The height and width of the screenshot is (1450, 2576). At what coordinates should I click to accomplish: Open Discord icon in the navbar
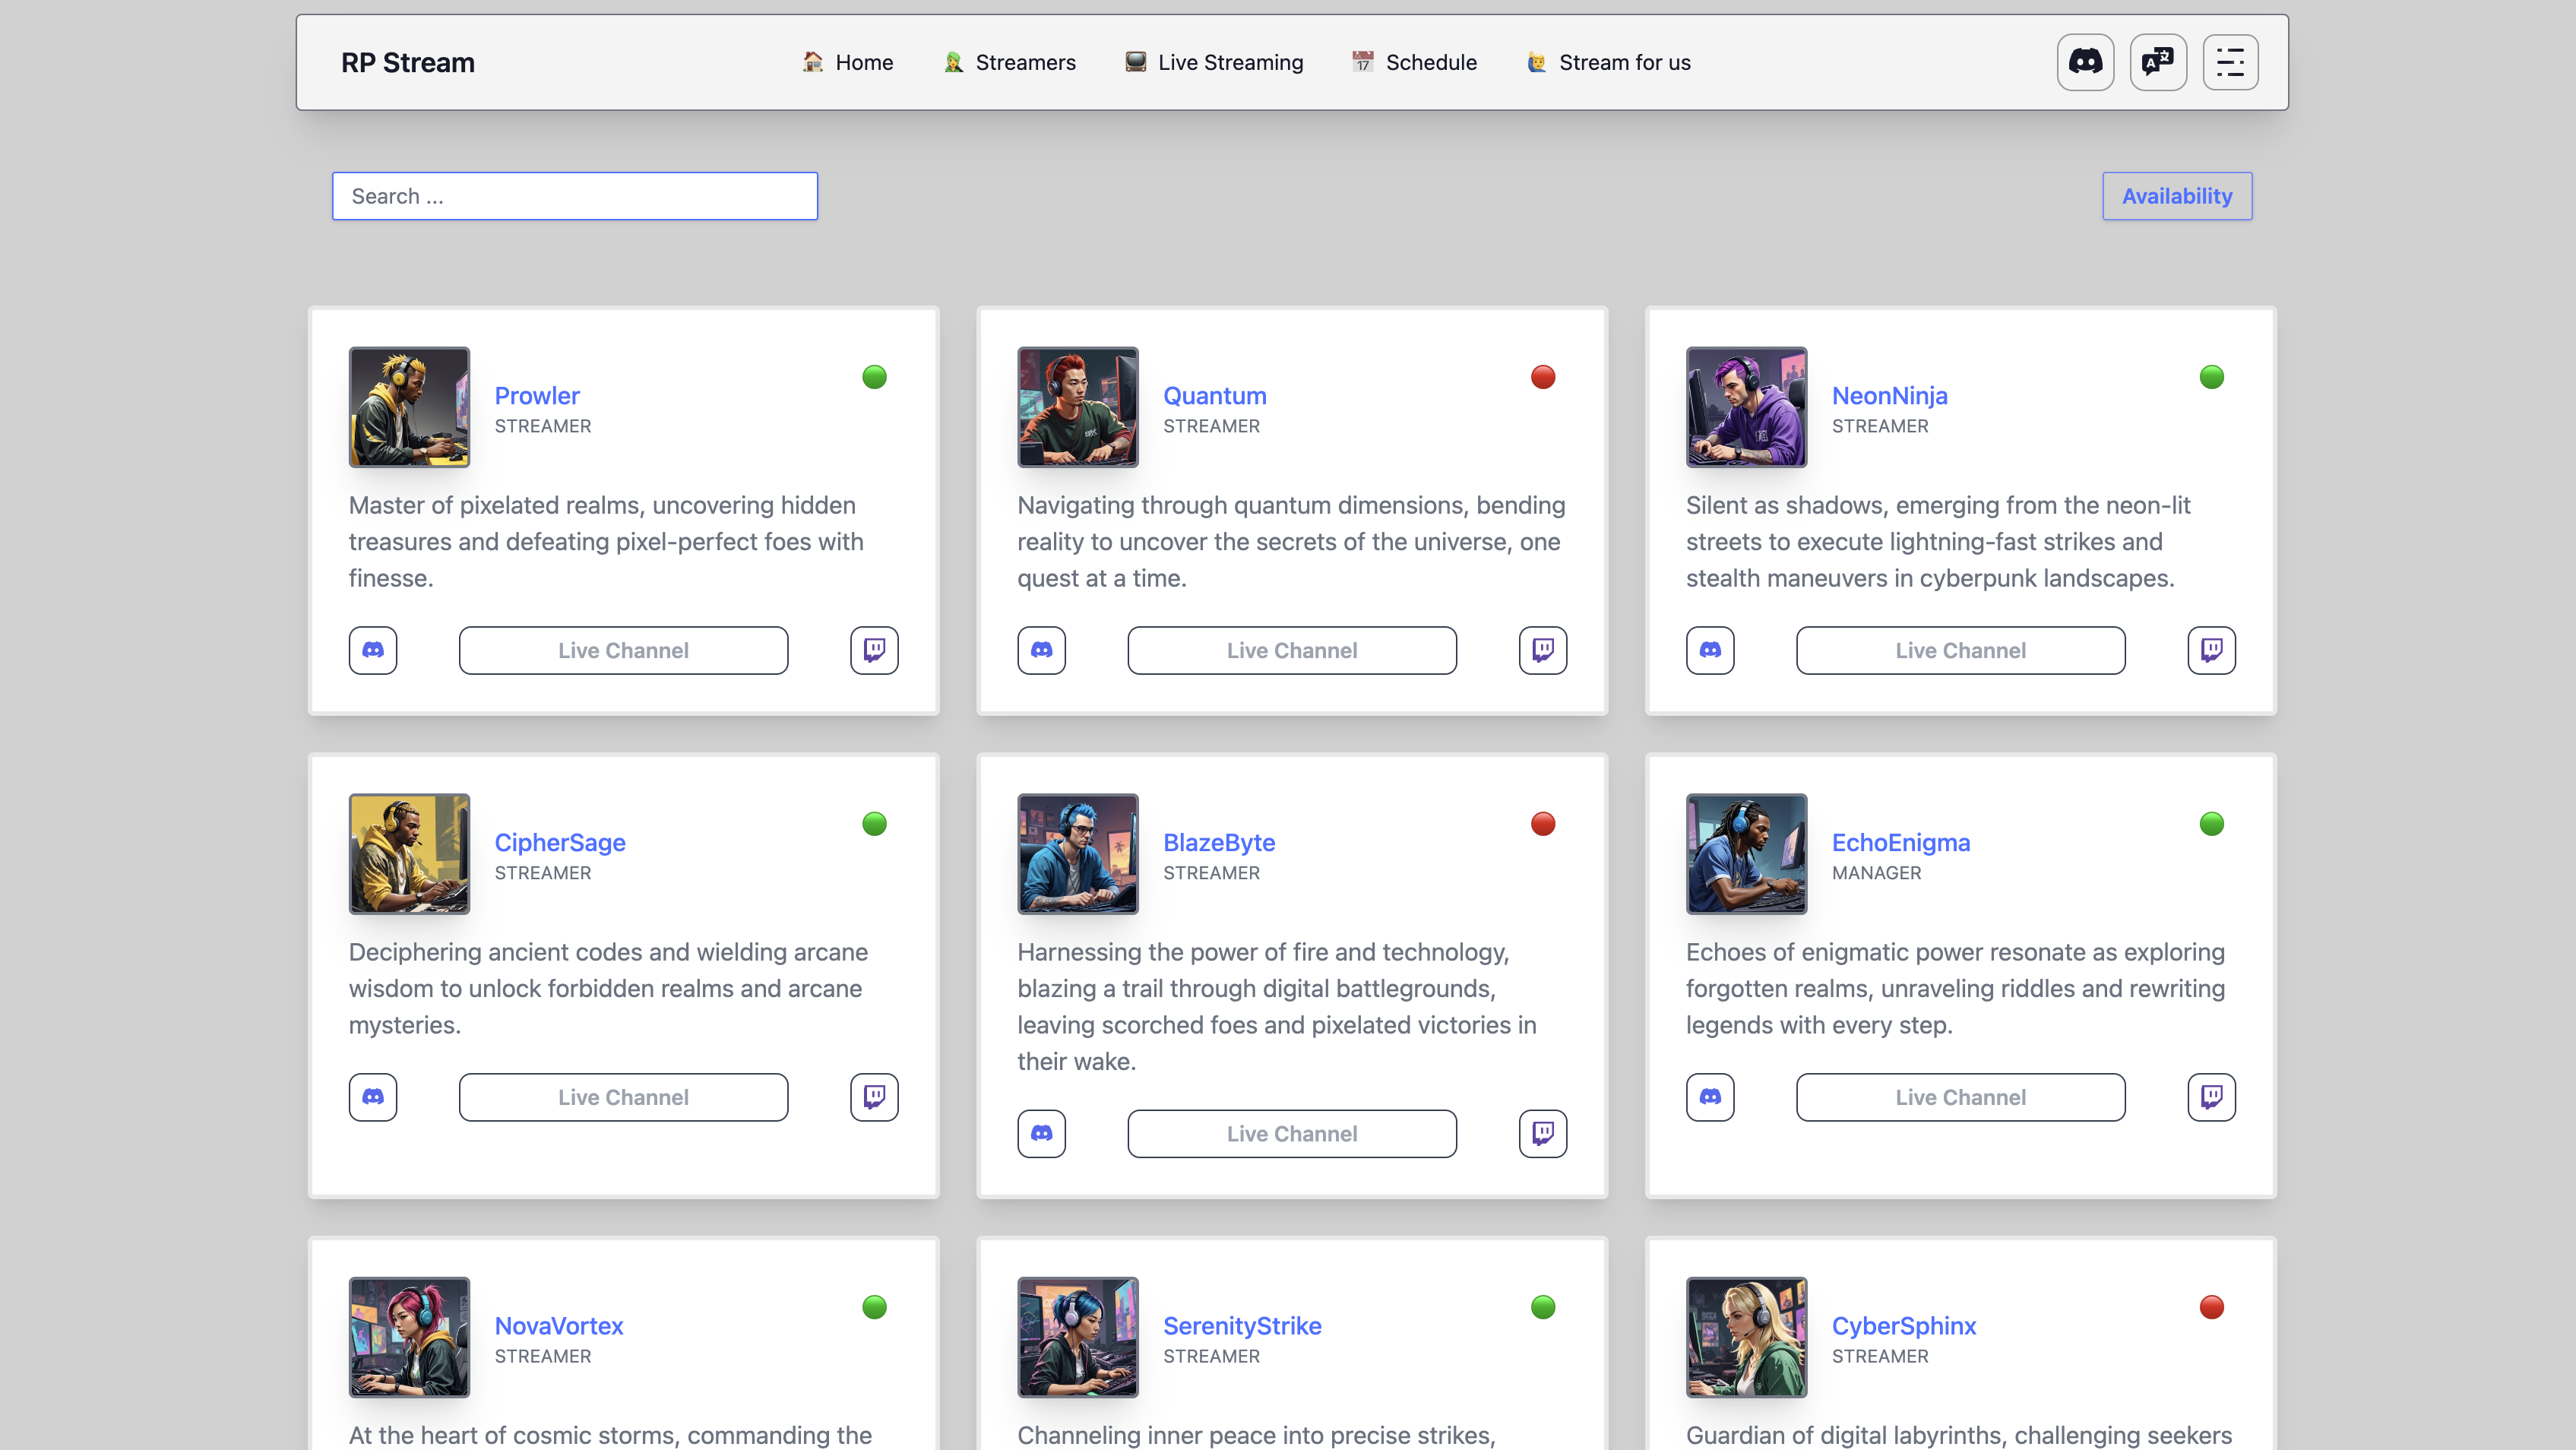click(2085, 62)
